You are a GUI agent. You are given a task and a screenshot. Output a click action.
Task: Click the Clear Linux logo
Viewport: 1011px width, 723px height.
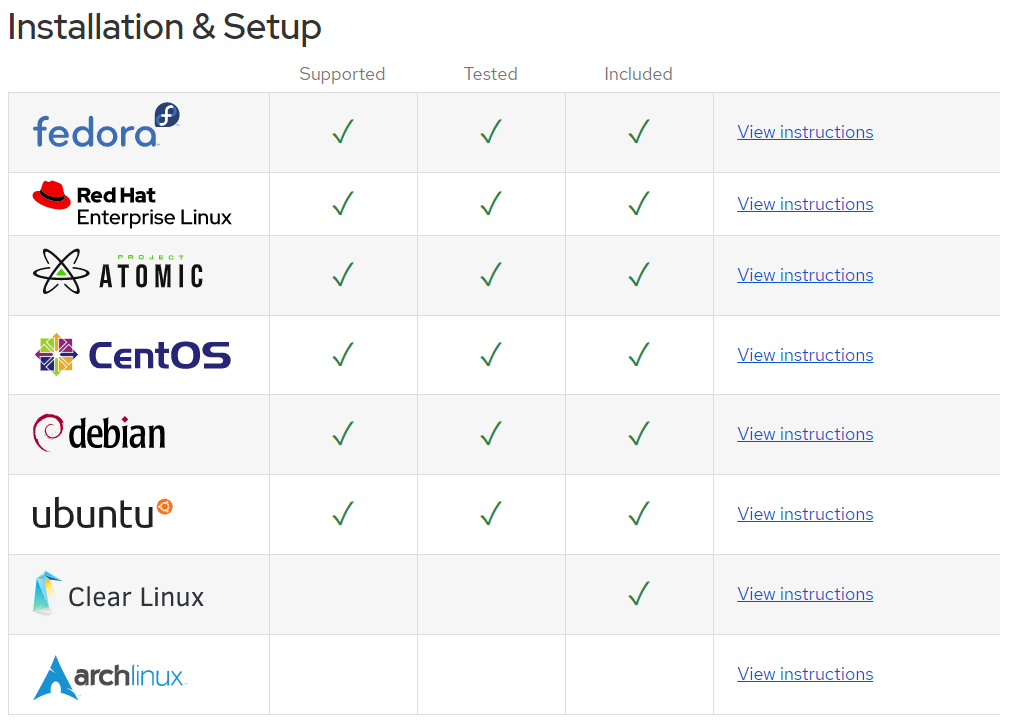tap(118, 593)
